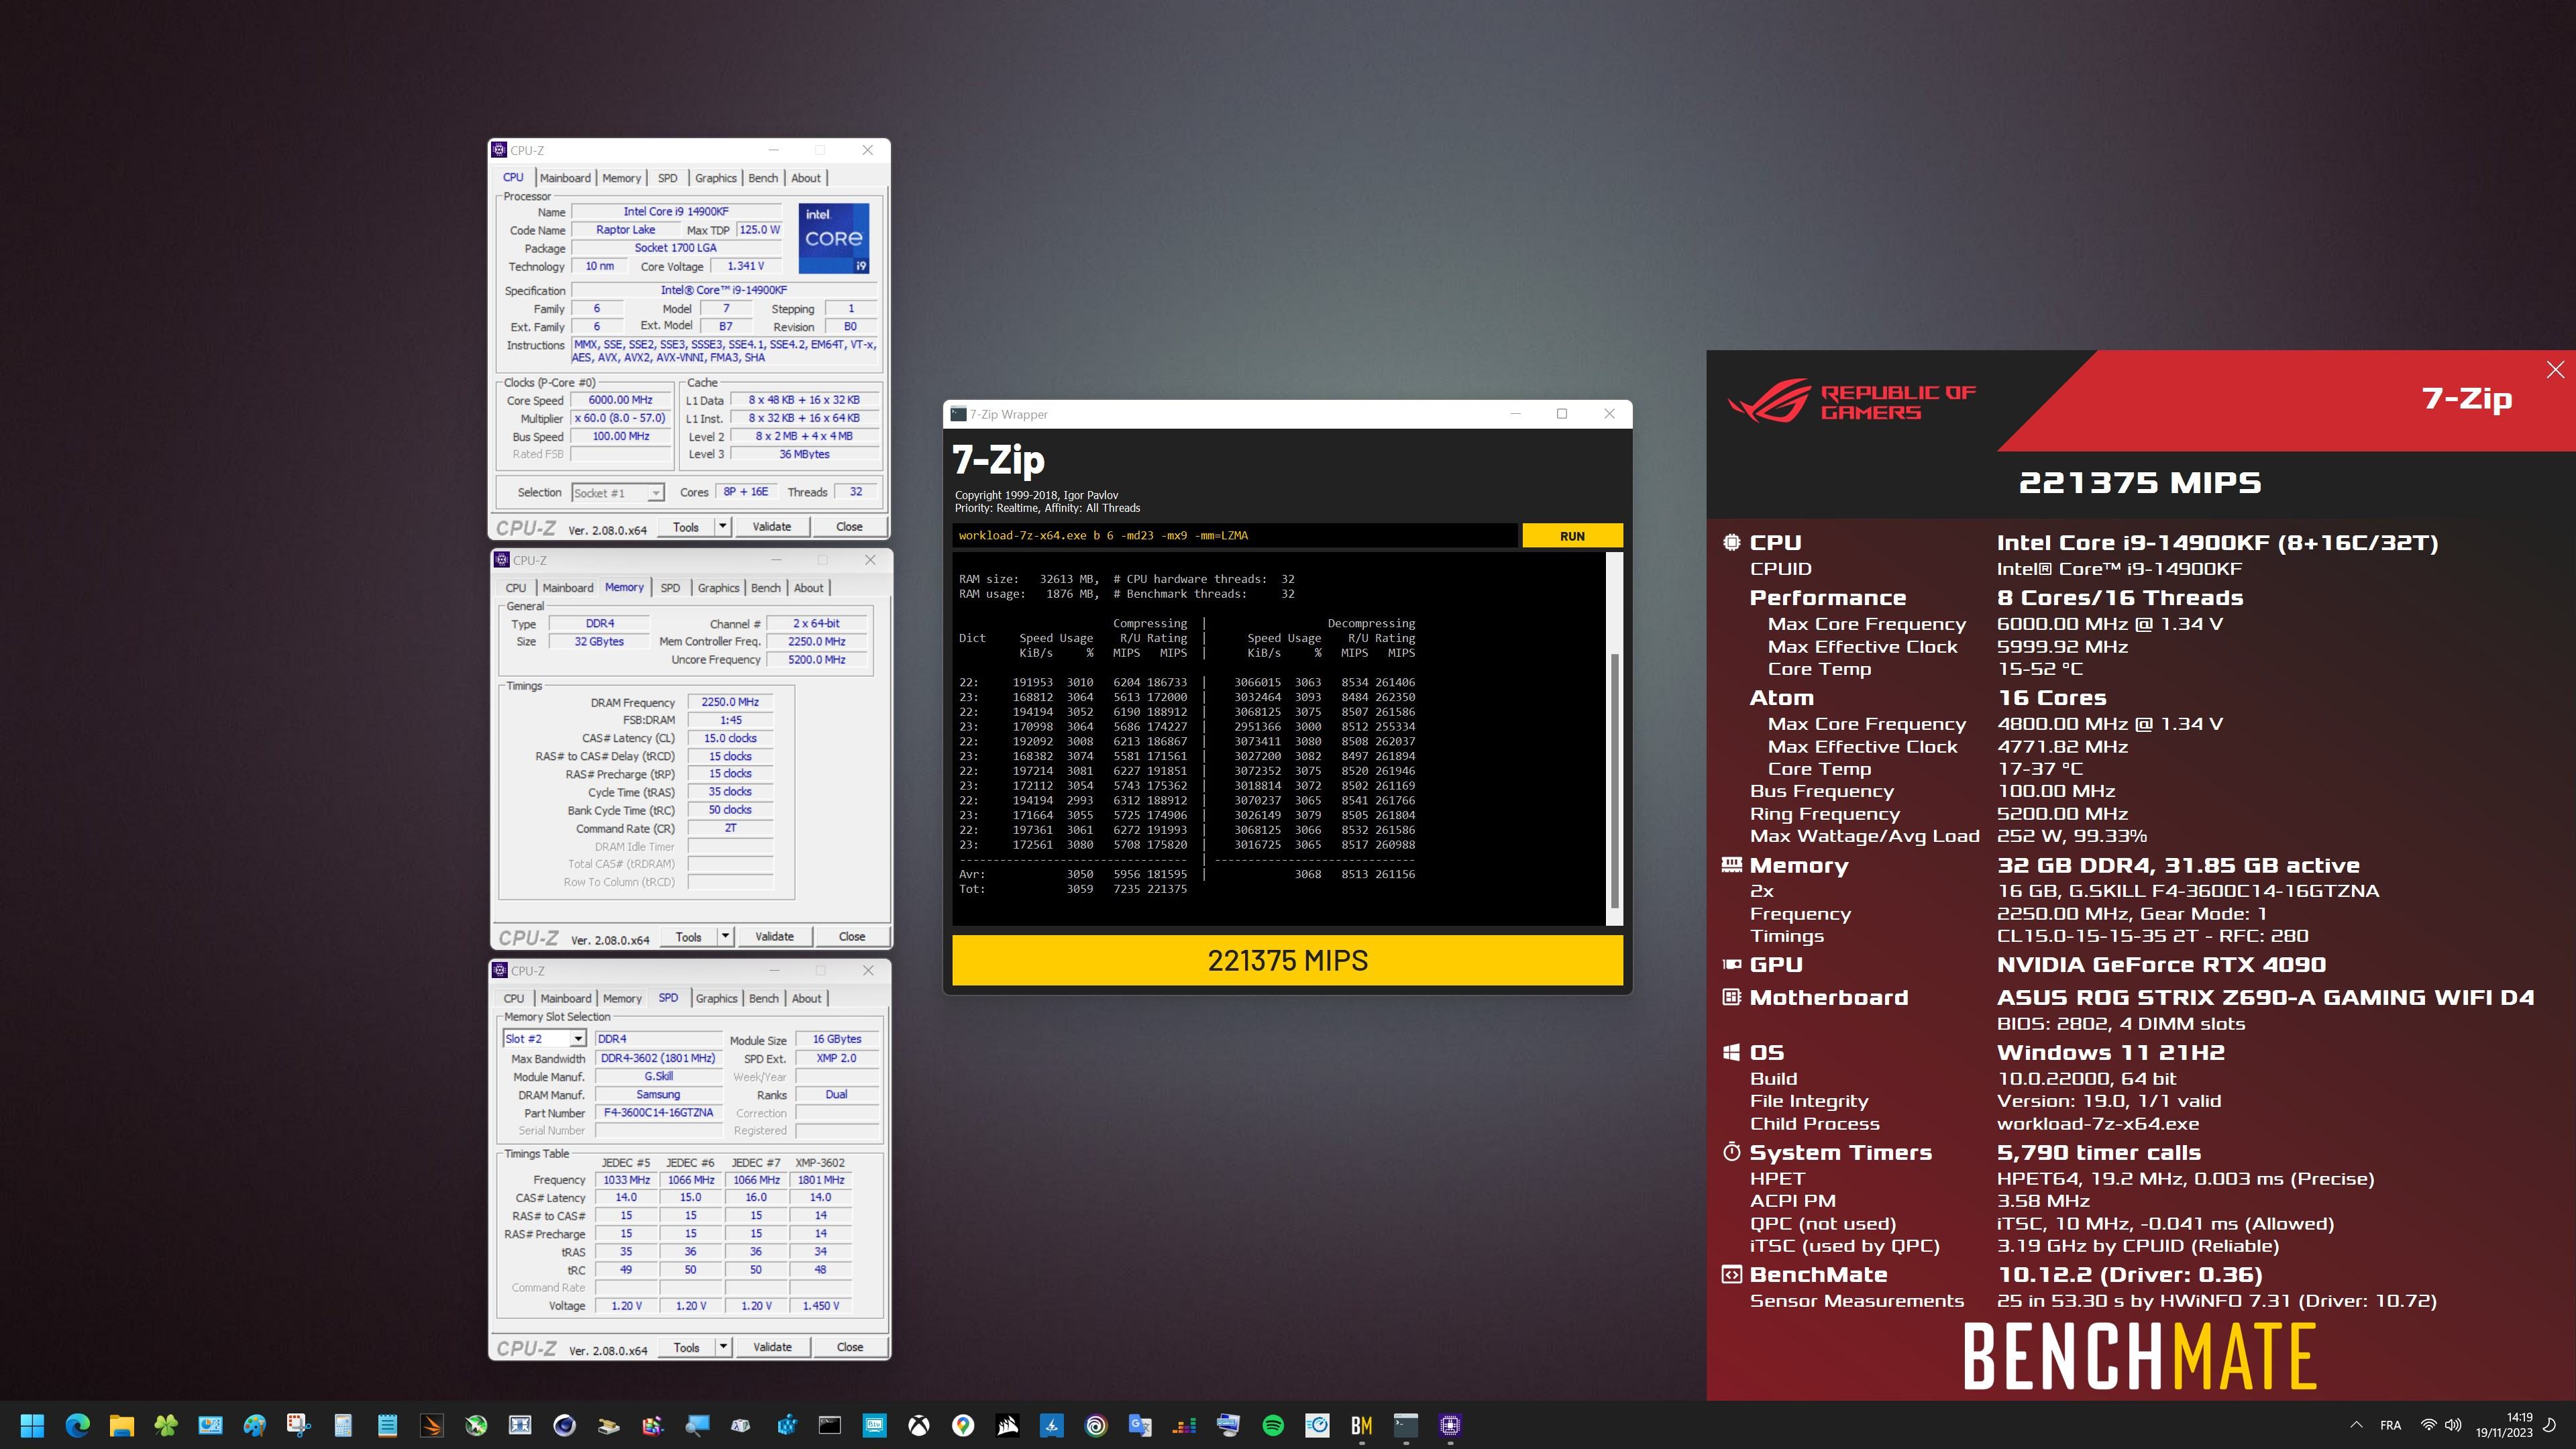Click Validate in the Memory CPU-Z window
2576x1449 pixels.
point(774,937)
